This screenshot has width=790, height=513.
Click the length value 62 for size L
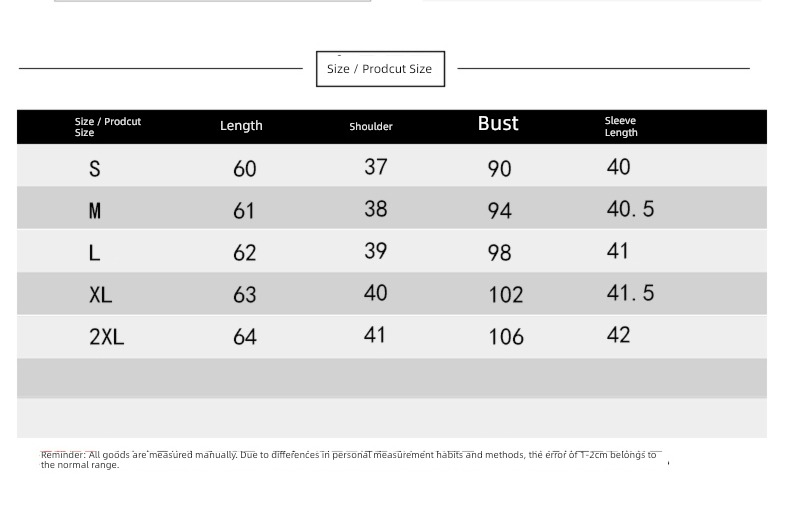245,252
